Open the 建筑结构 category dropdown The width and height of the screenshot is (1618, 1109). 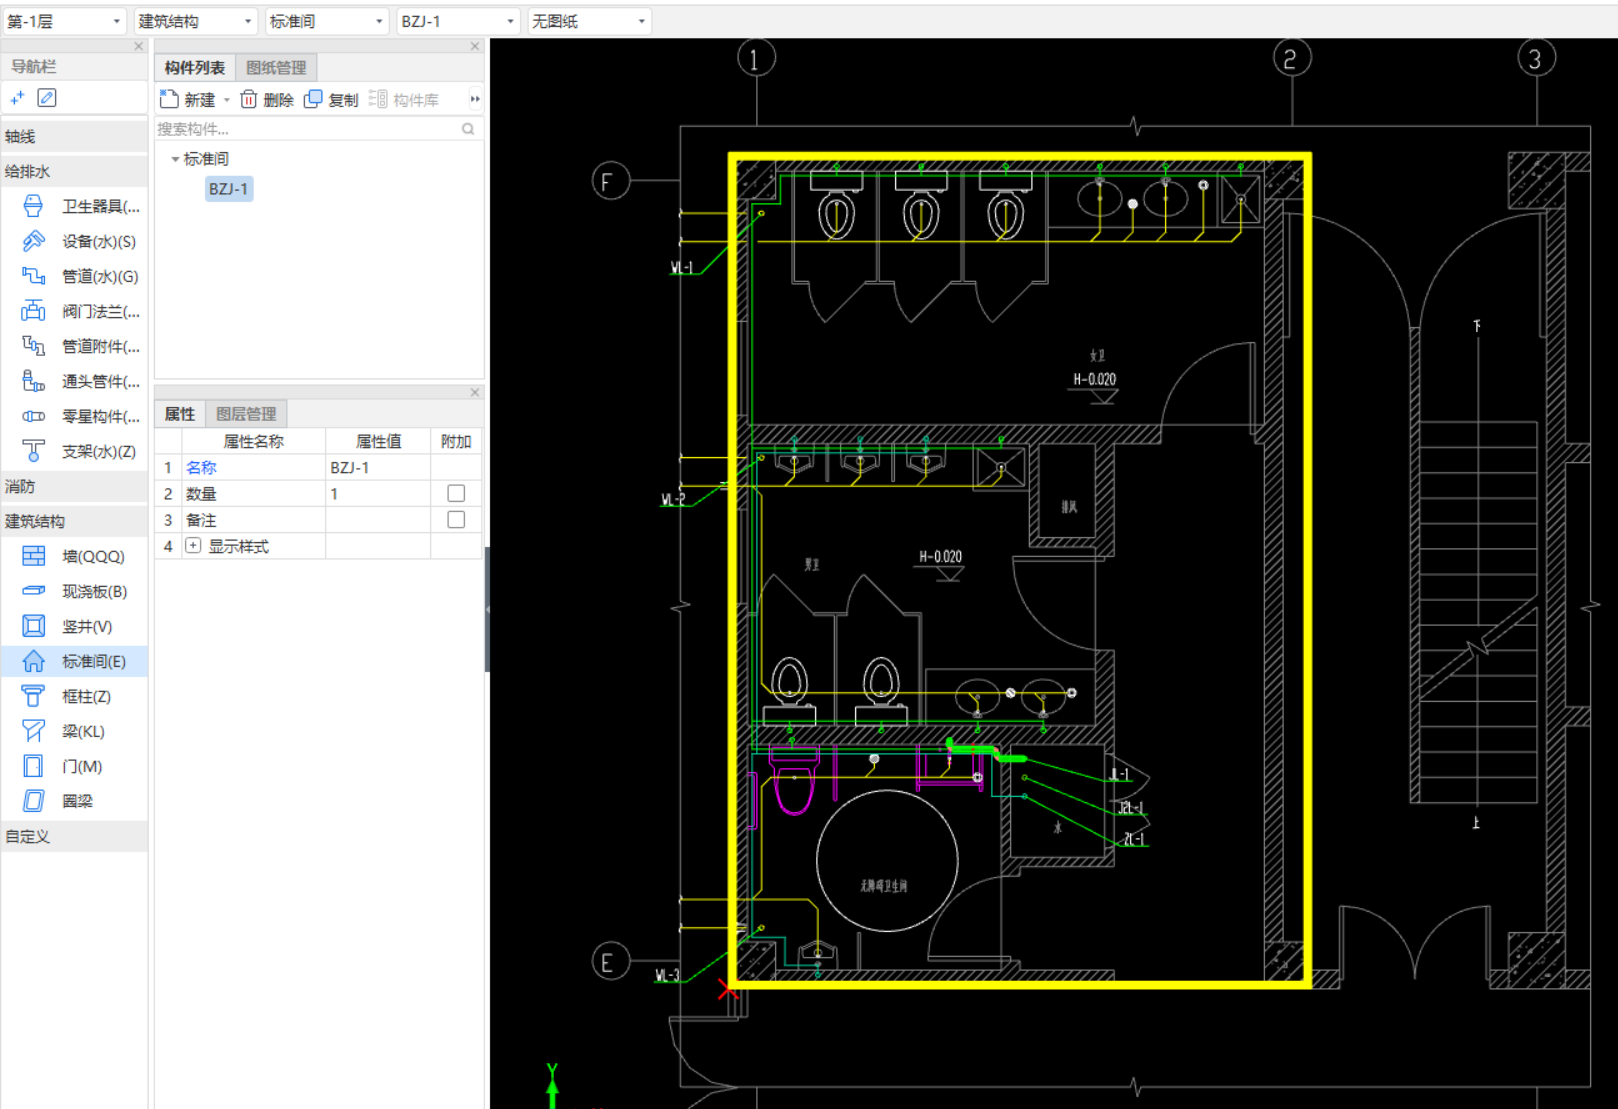196,21
